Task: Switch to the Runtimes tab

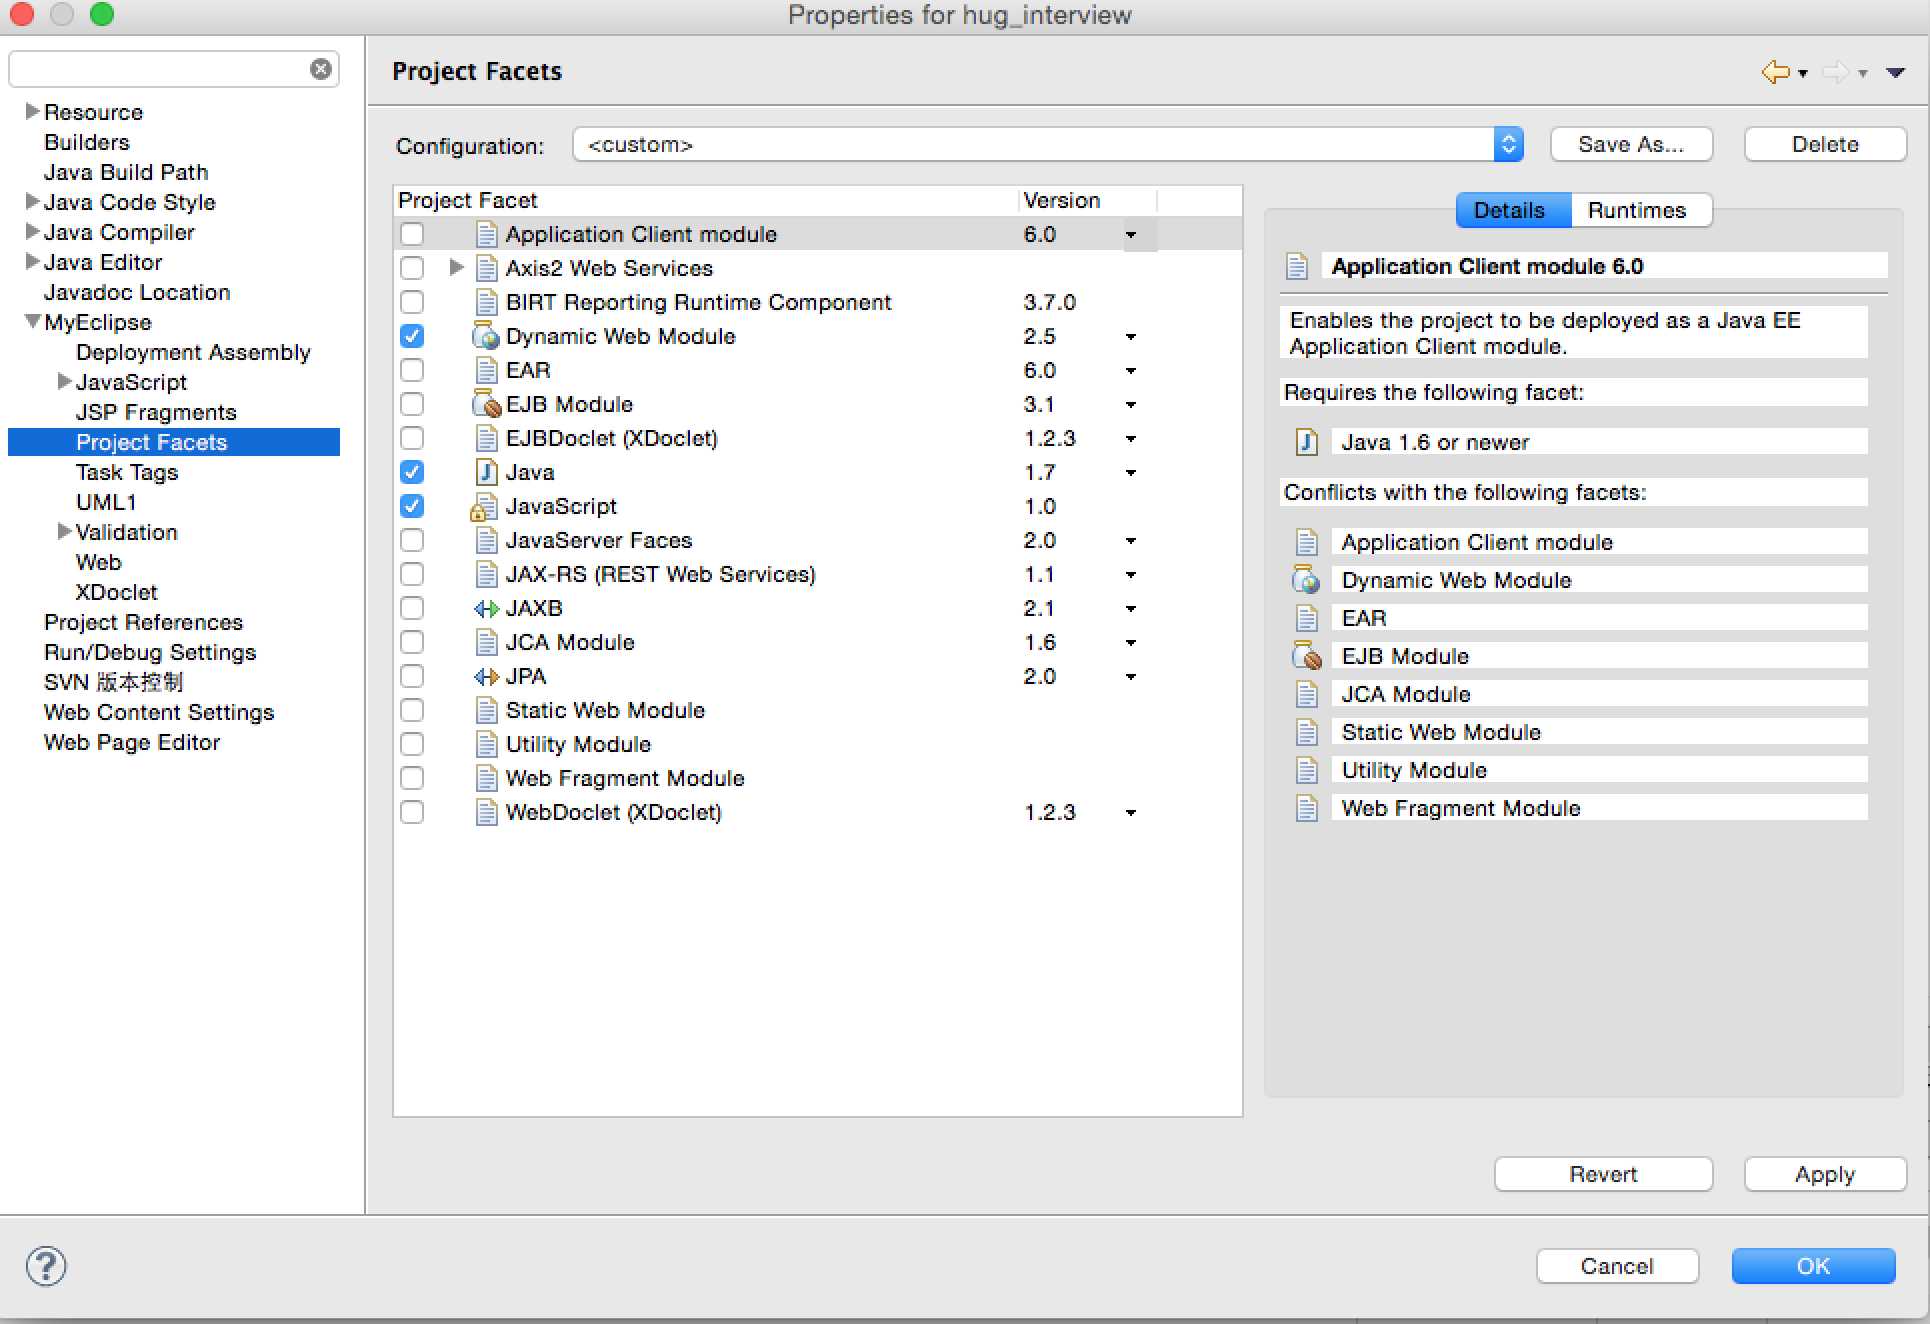Action: click(x=1640, y=211)
